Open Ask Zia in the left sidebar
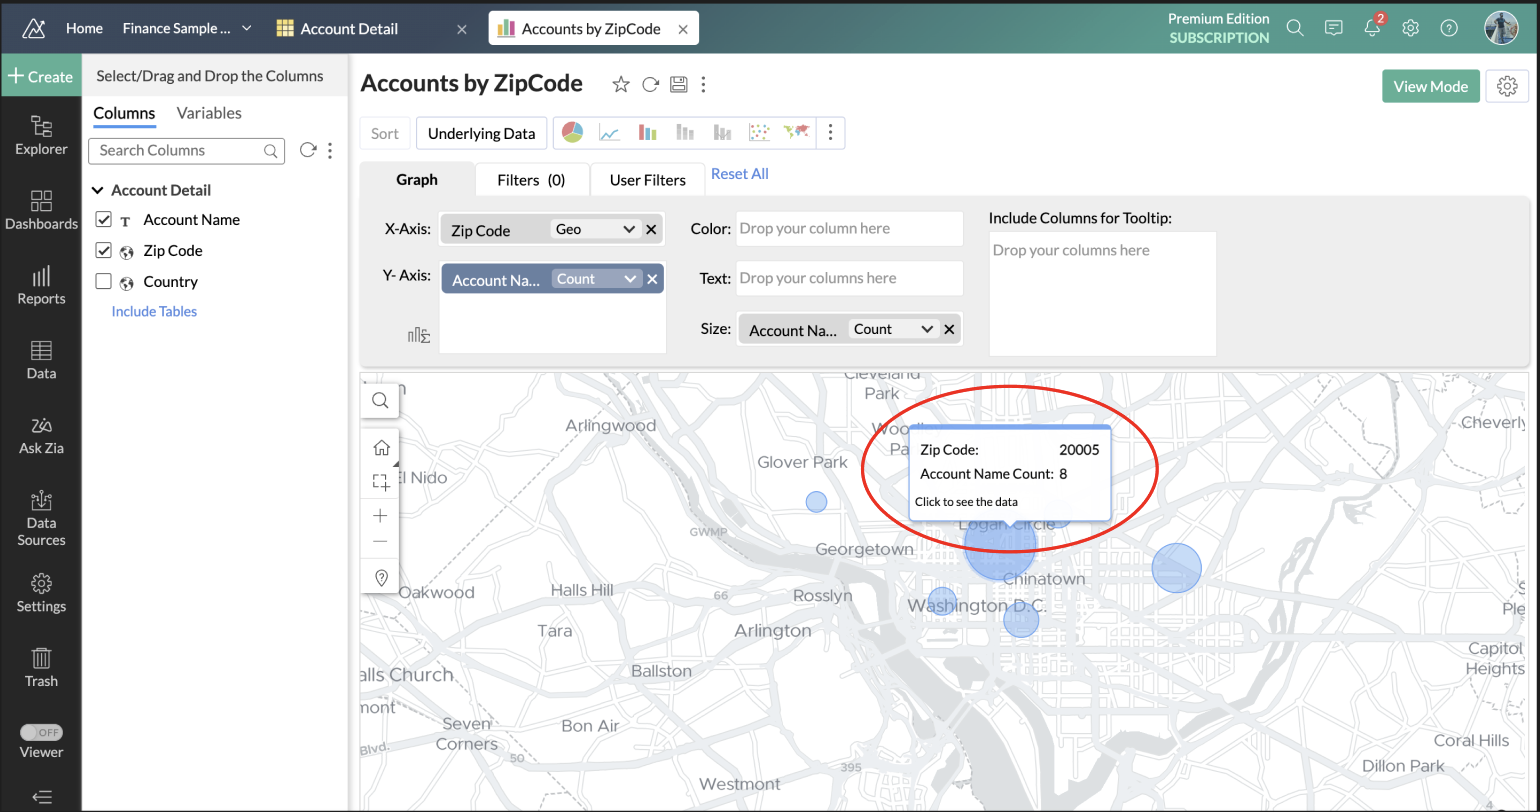Image resolution: width=1540 pixels, height=812 pixels. [x=41, y=435]
